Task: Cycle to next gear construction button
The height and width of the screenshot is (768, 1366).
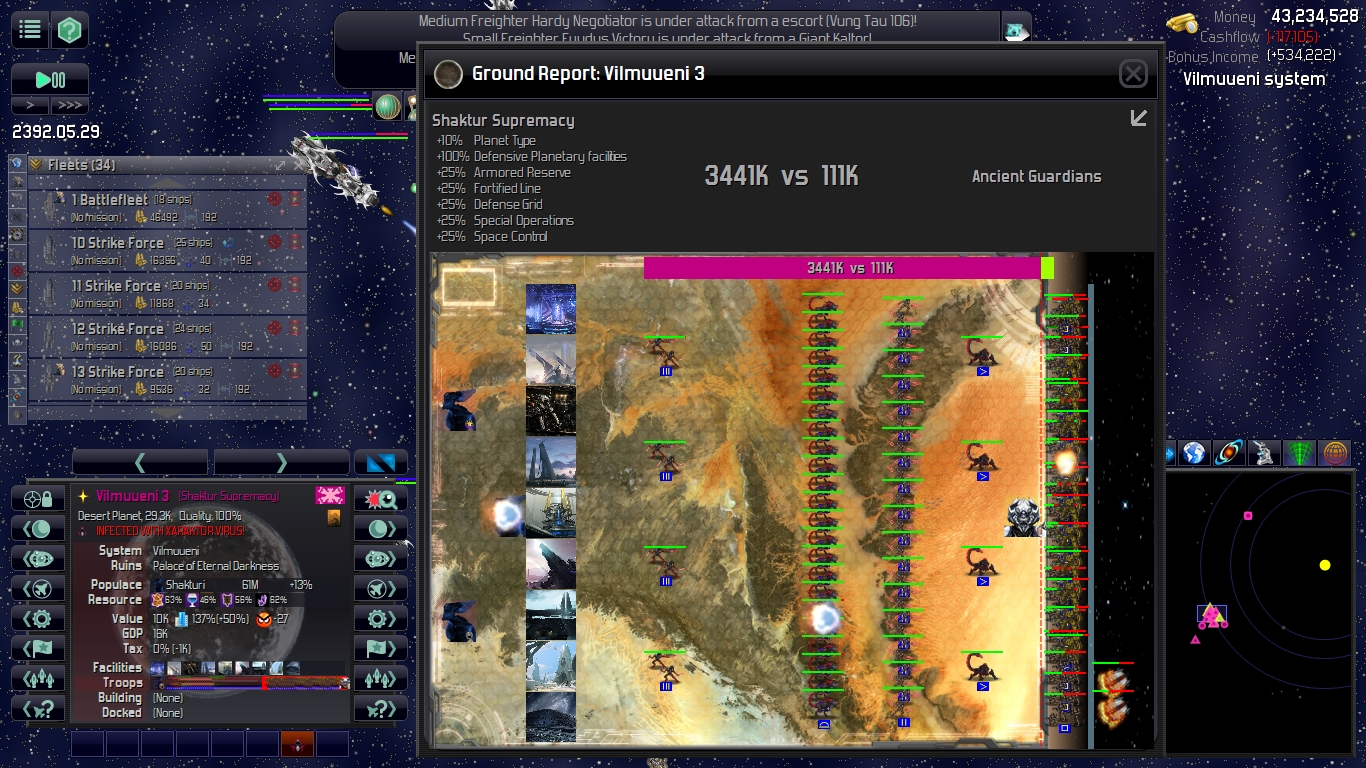Action: tap(381, 619)
